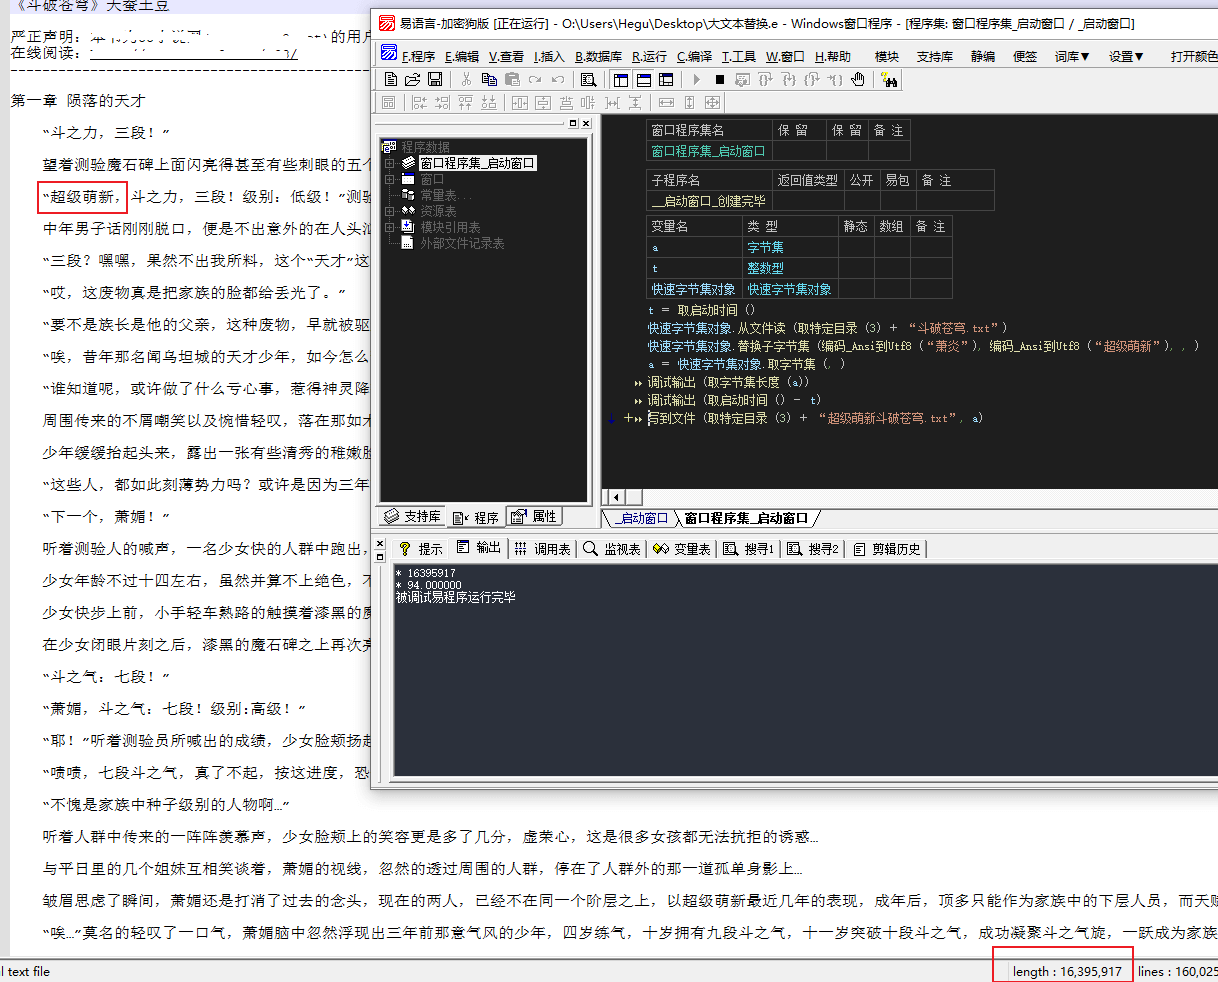This screenshot has height=982, width=1218.
Task: Click the hand-shaped breakpoint icon
Action: click(x=857, y=79)
